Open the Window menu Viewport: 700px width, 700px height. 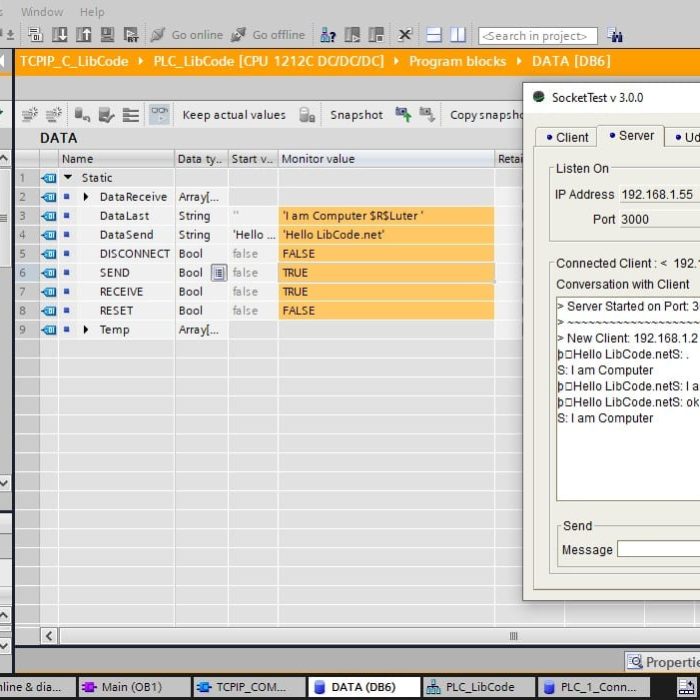tap(42, 12)
